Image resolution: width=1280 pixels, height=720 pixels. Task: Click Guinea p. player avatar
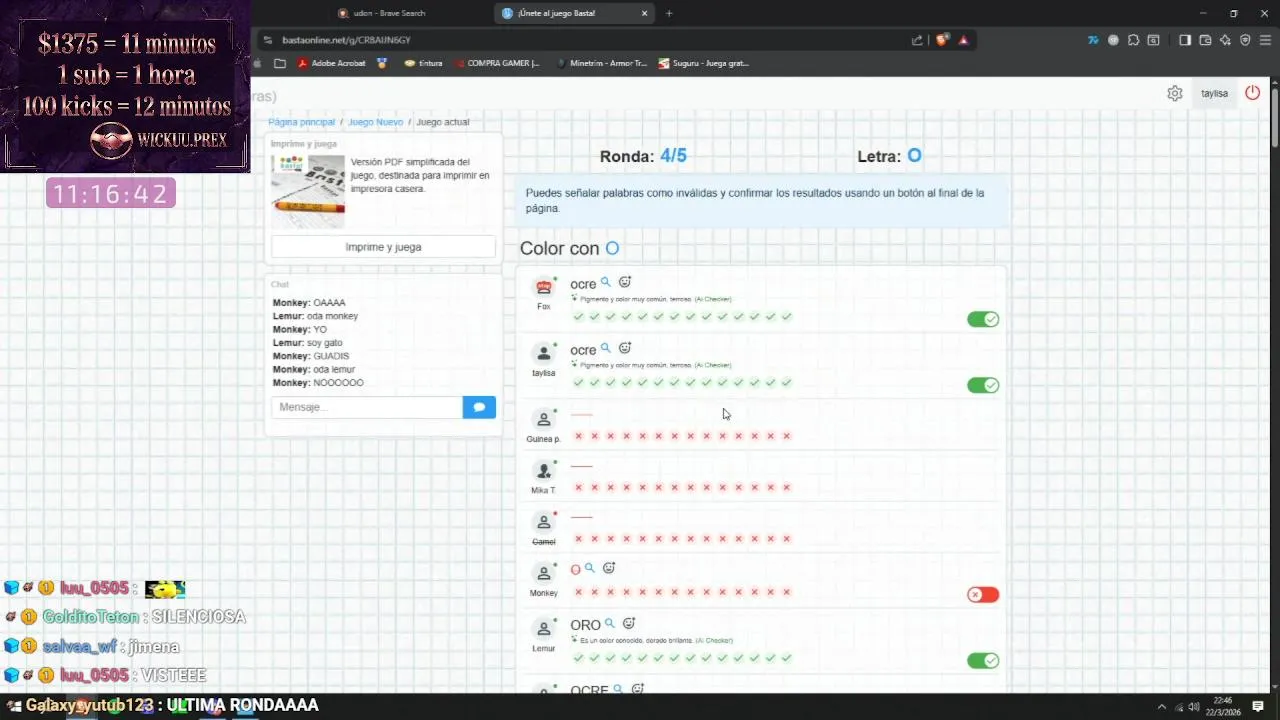pyautogui.click(x=544, y=419)
